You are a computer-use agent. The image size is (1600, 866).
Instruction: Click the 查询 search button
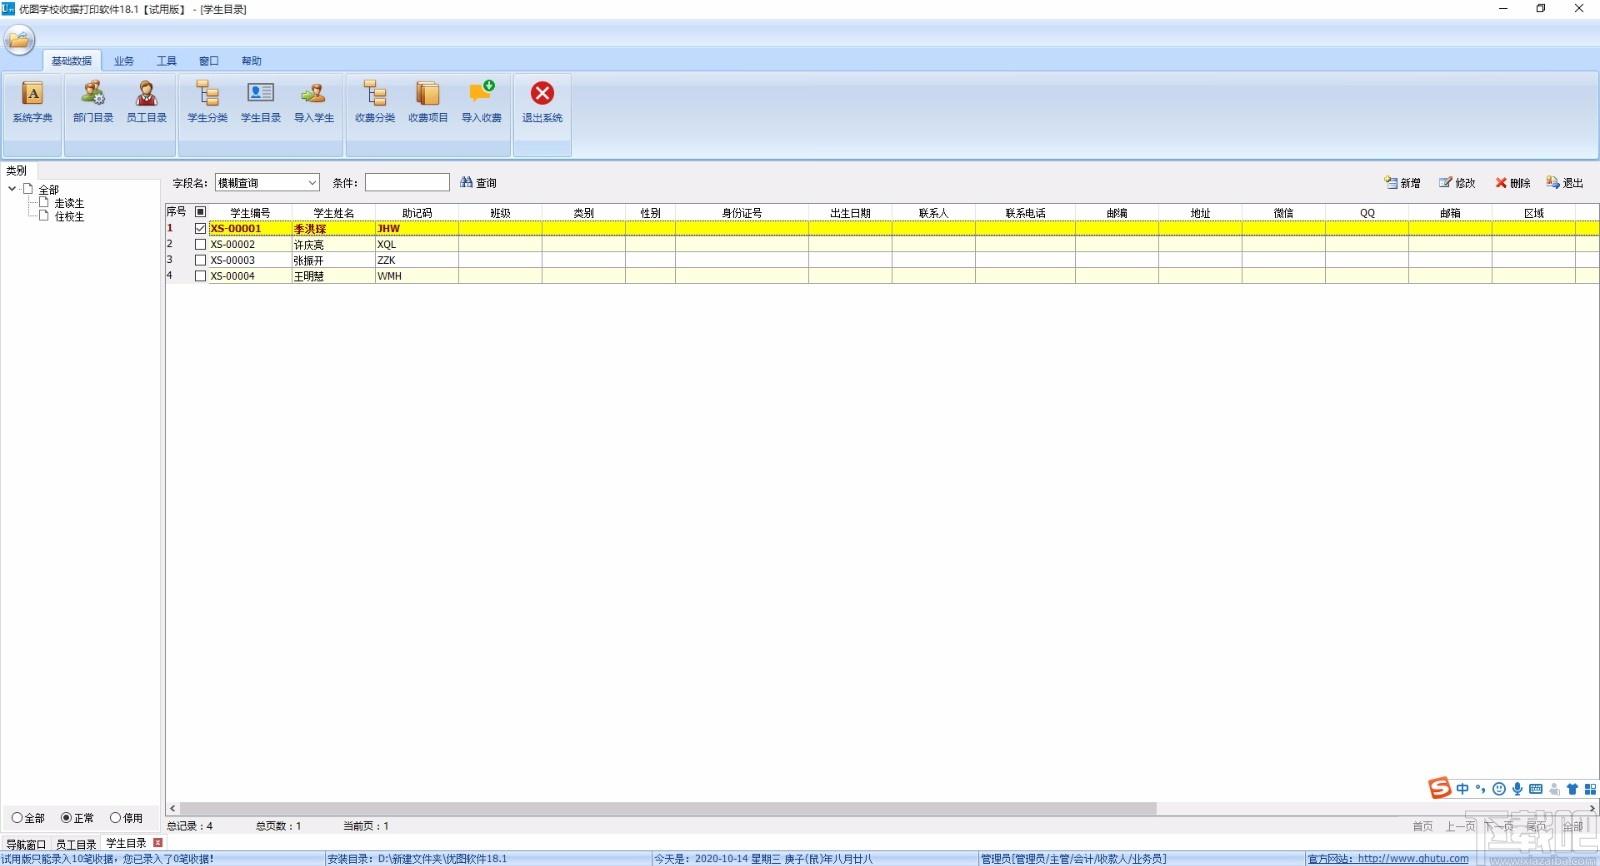coord(478,183)
